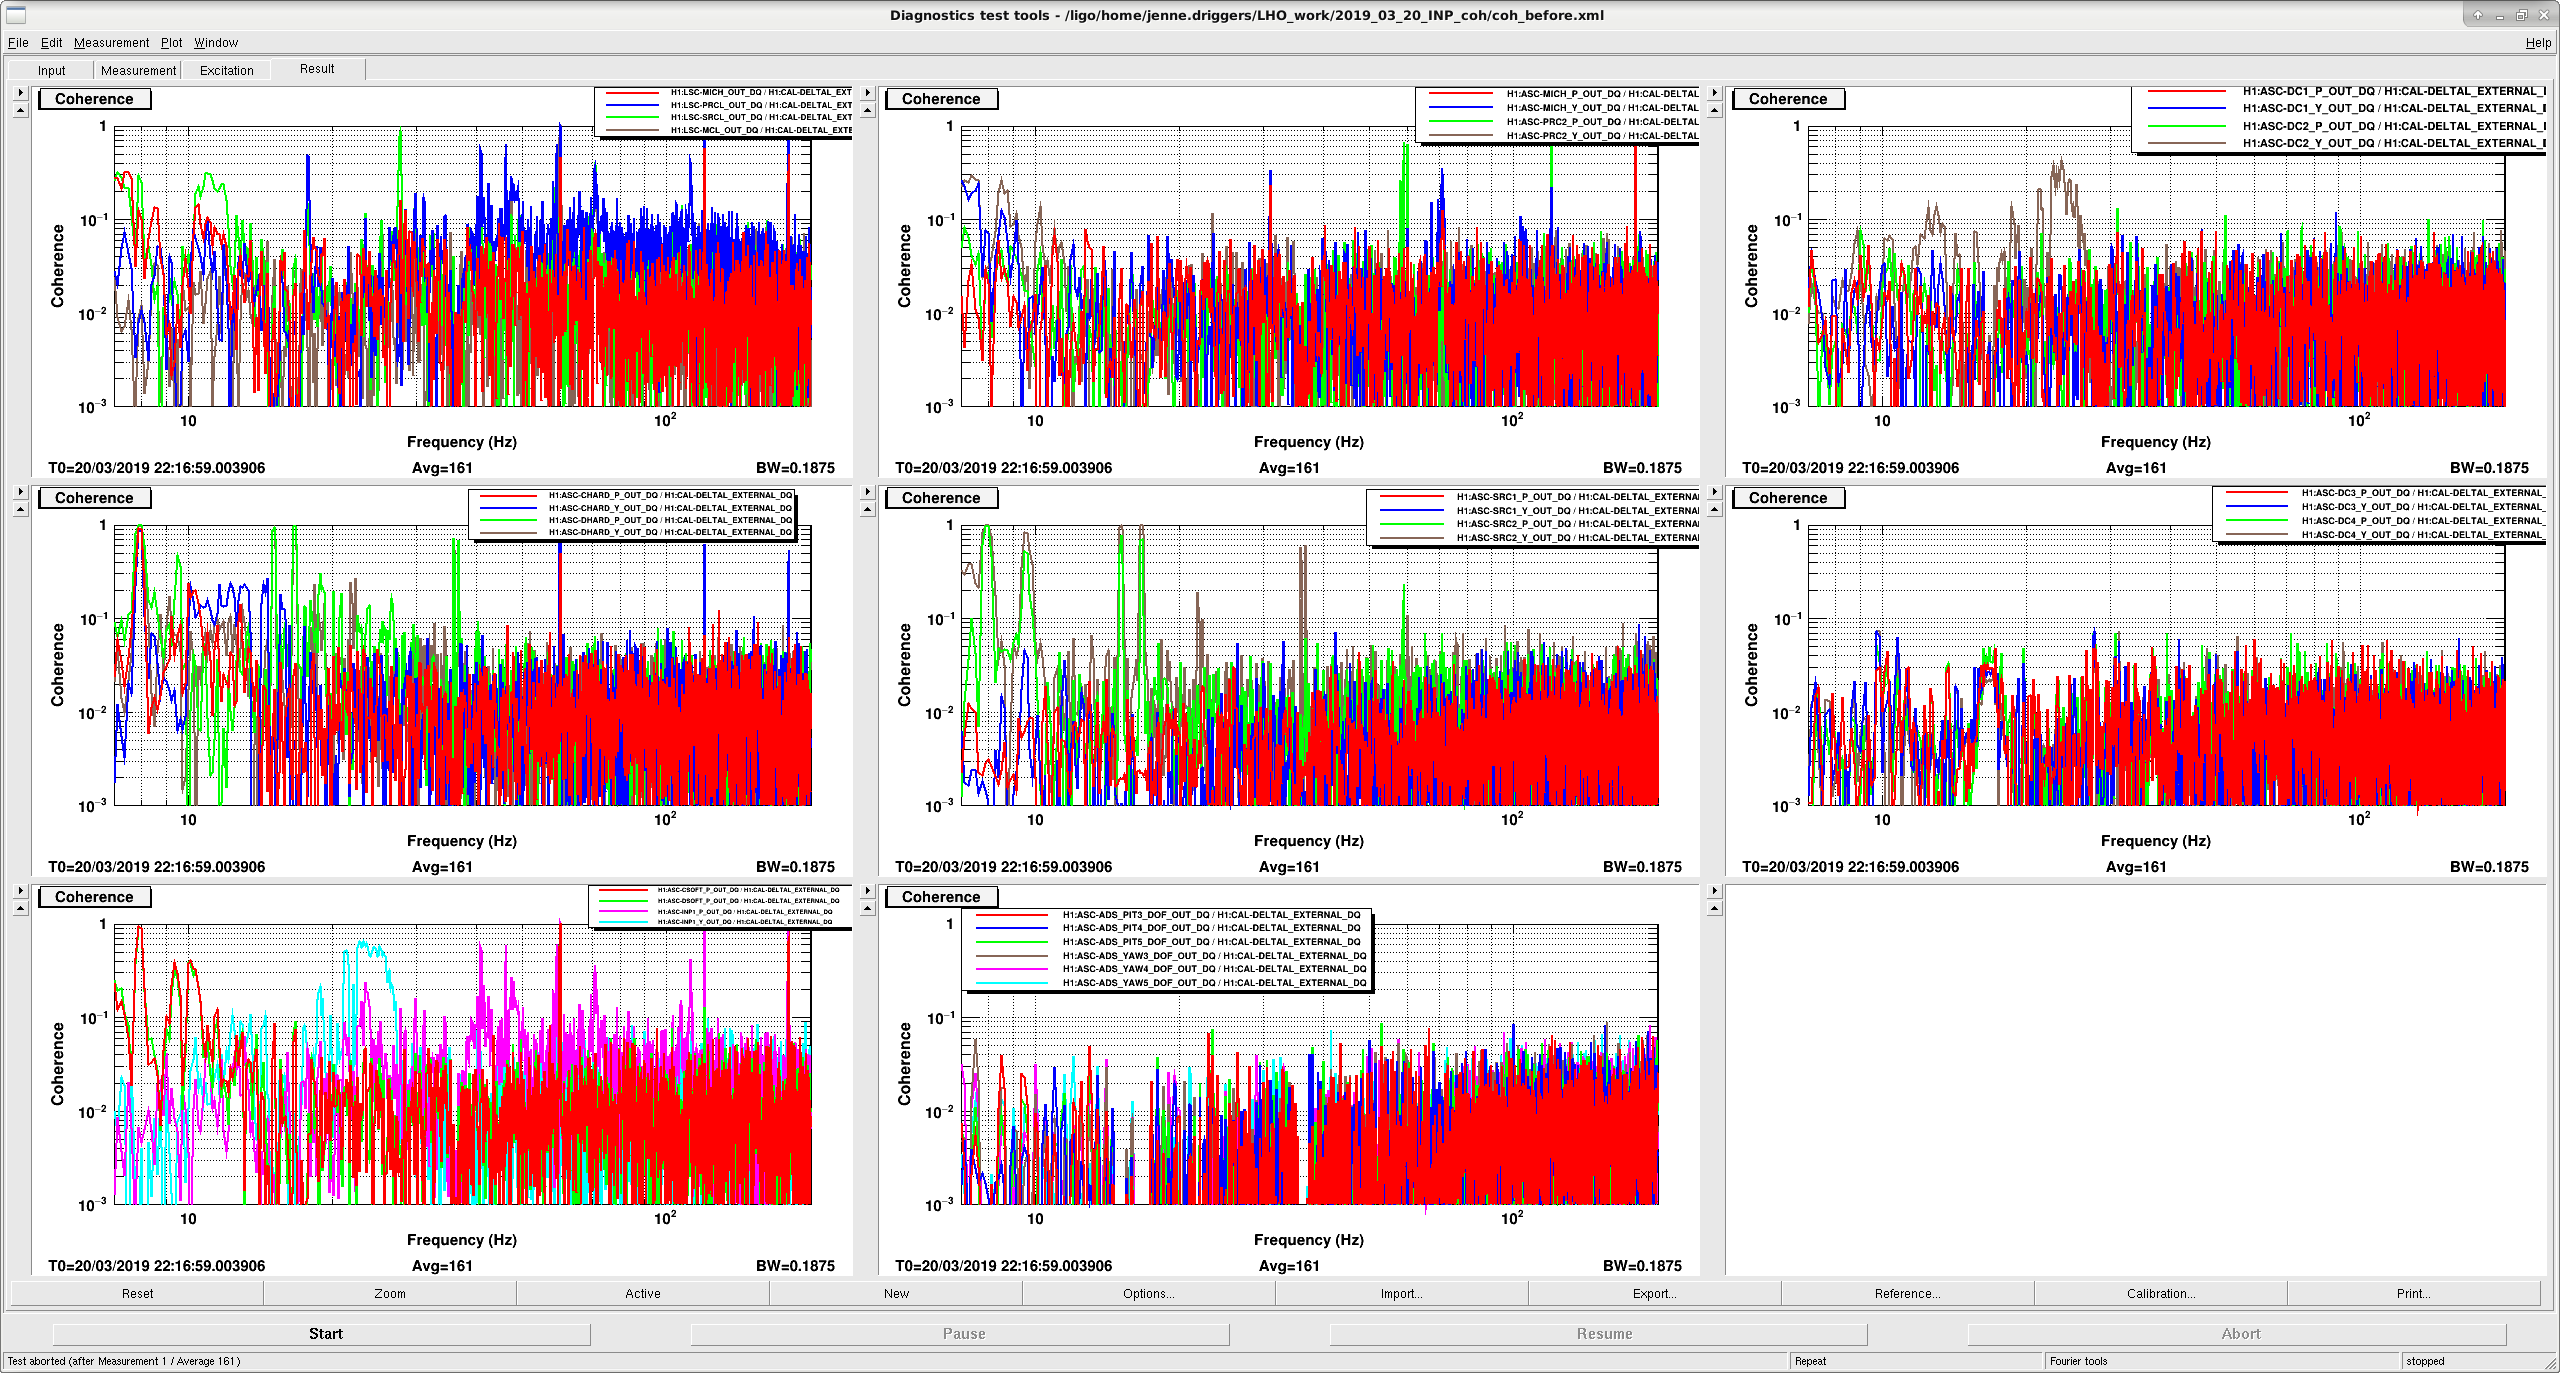Switch to the Excitation tab
The image size is (2560, 1373).
point(226,70)
